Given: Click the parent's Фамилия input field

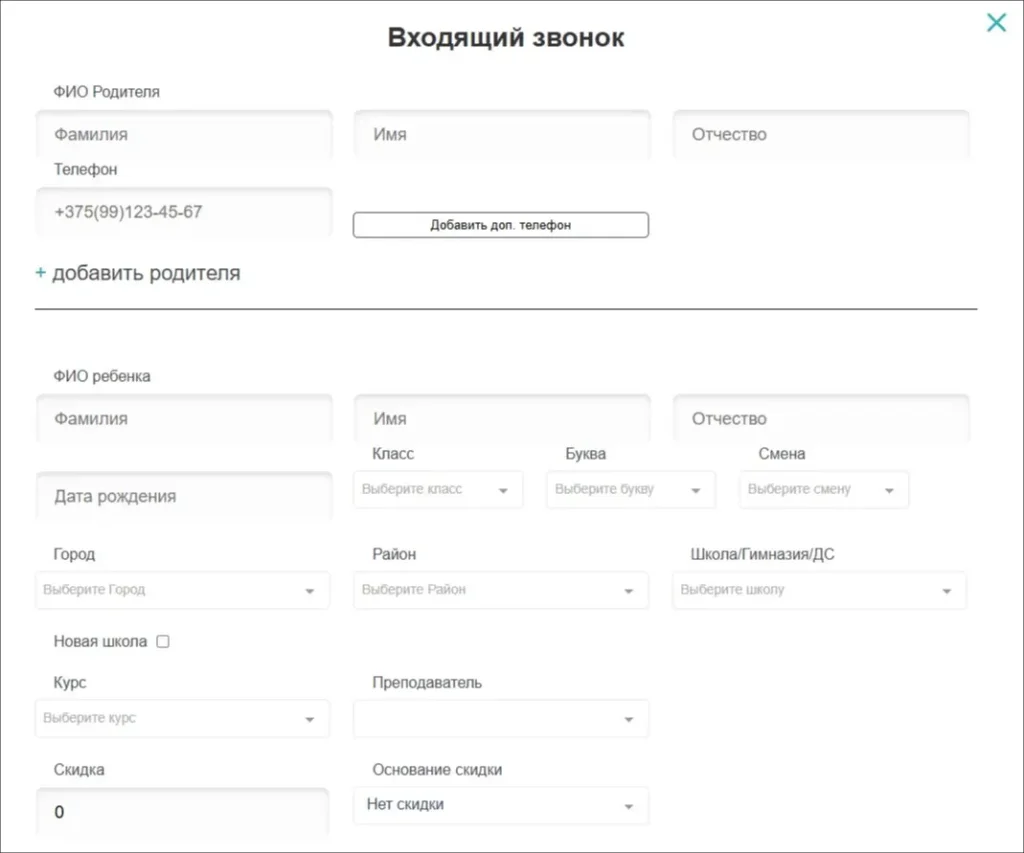Looking at the screenshot, I should pos(184,134).
